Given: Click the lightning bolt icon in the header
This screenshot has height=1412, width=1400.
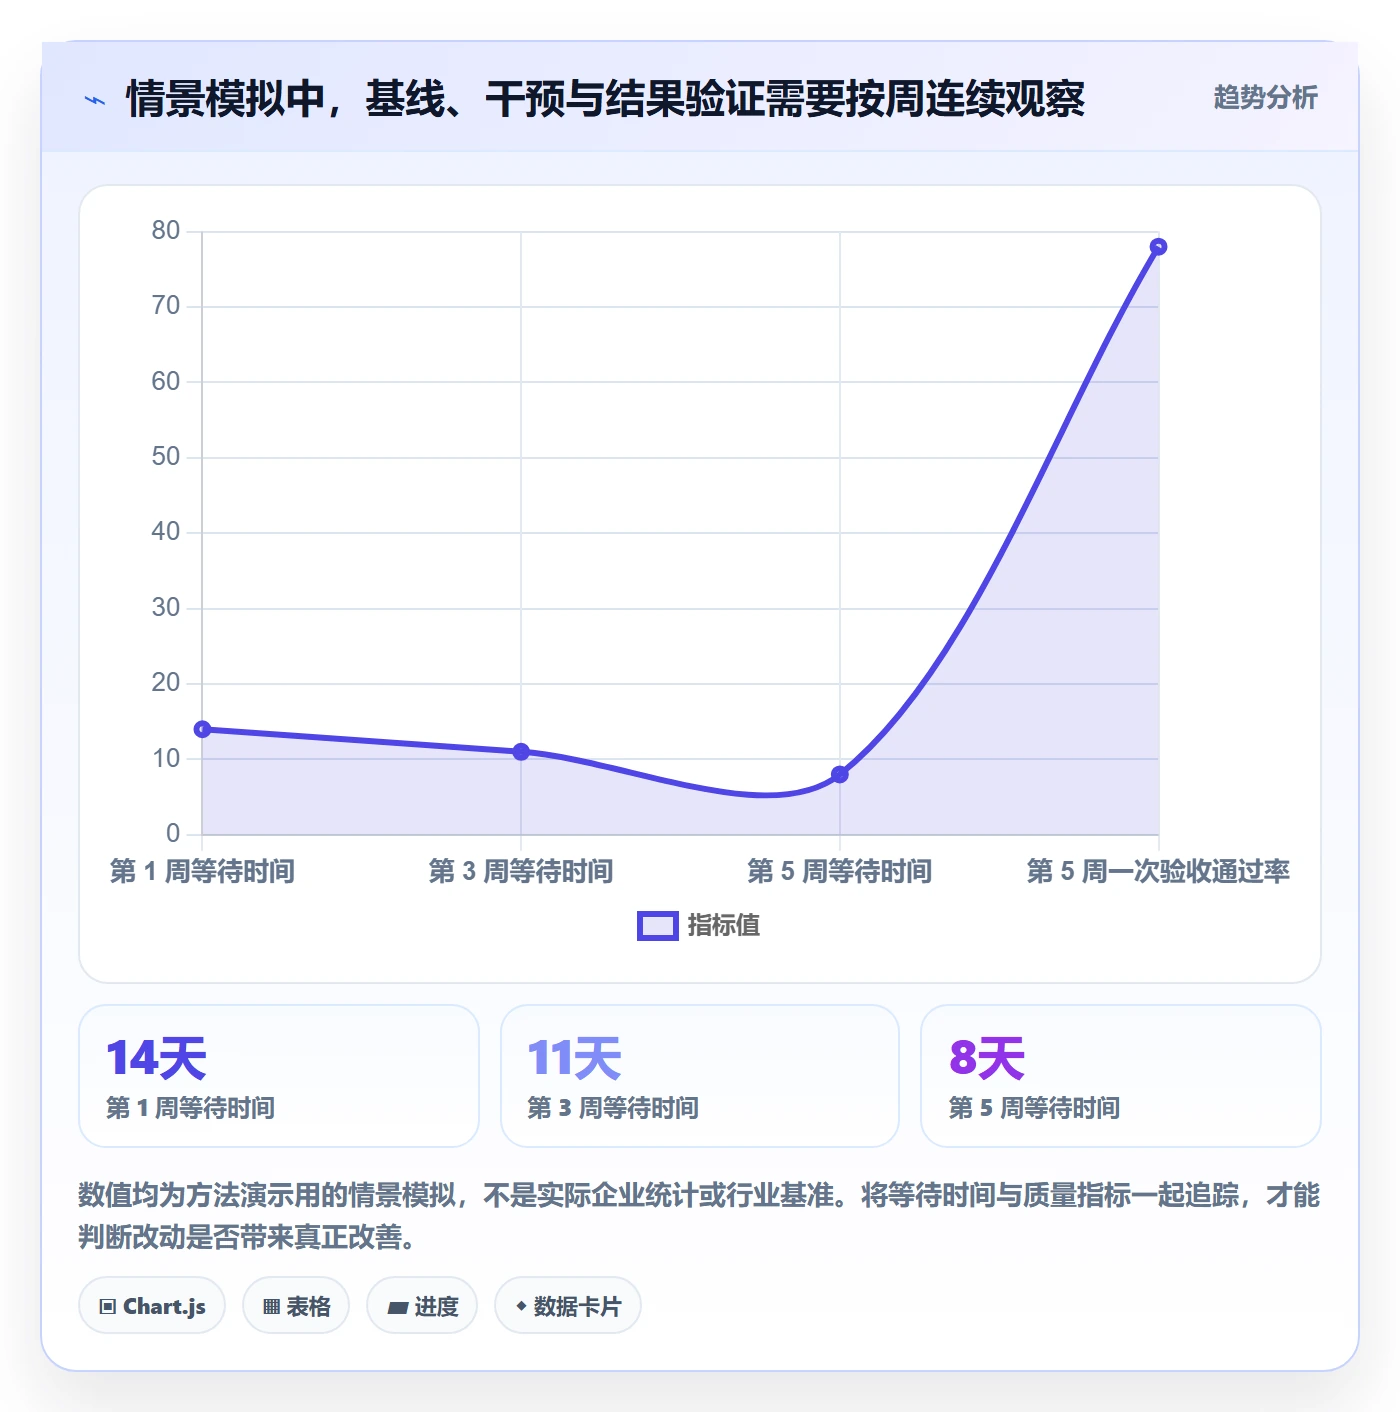Looking at the screenshot, I should pos(95,100).
